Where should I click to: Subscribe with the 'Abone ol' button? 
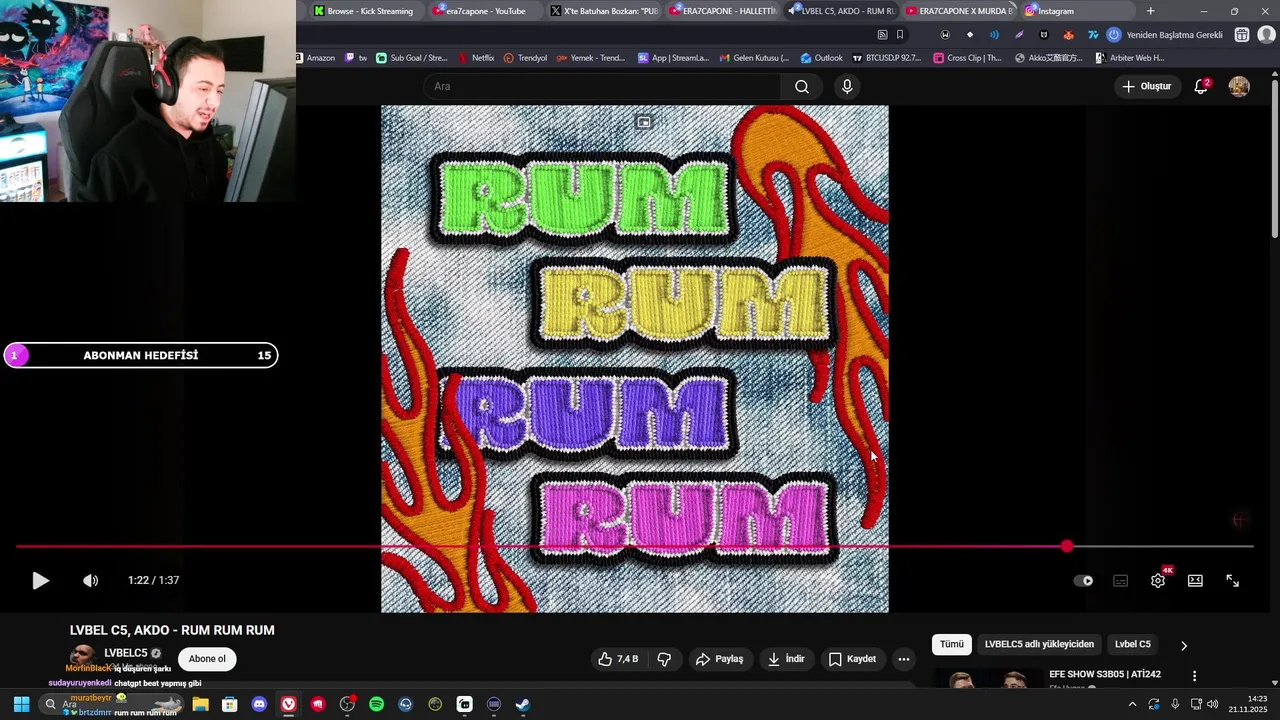tap(207, 659)
